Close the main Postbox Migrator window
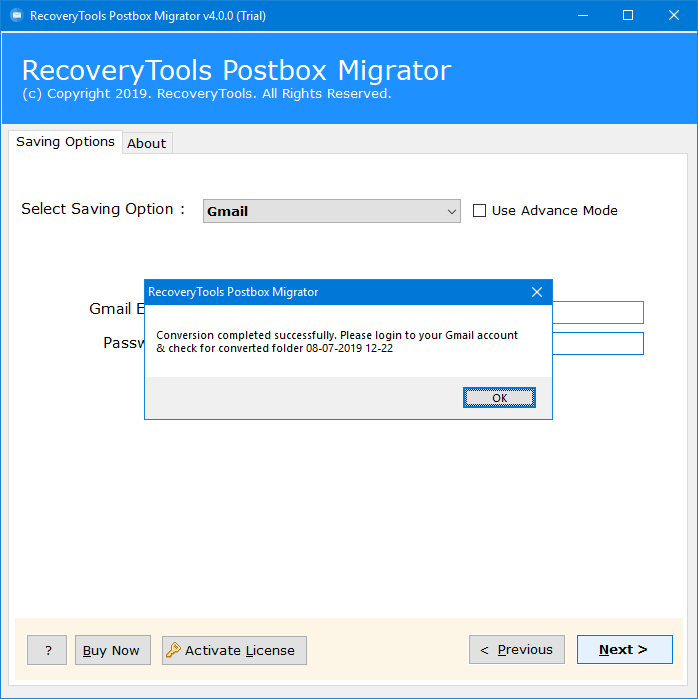Image resolution: width=698 pixels, height=699 pixels. pos(674,16)
